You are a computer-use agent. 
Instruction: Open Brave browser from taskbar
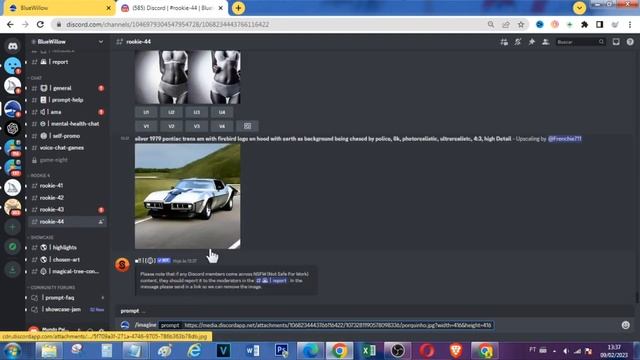(x=456, y=351)
